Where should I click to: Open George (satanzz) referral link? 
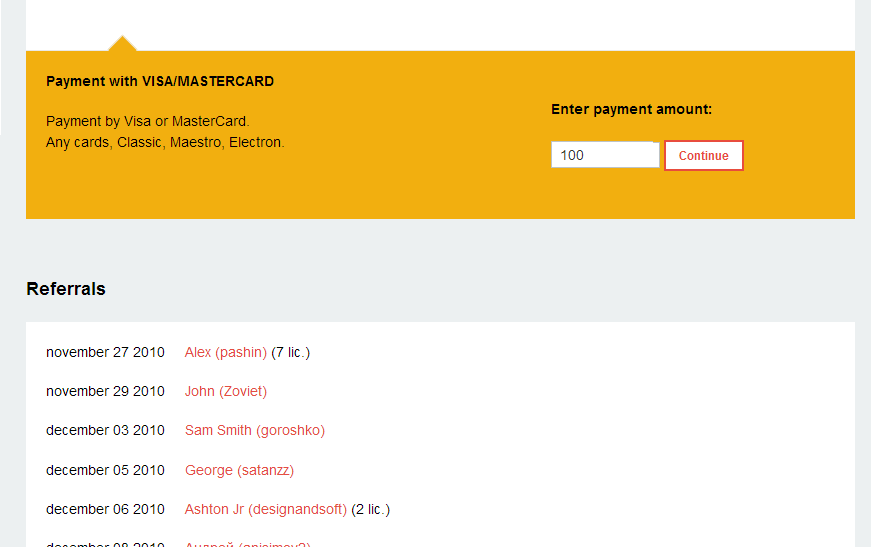[x=239, y=470]
